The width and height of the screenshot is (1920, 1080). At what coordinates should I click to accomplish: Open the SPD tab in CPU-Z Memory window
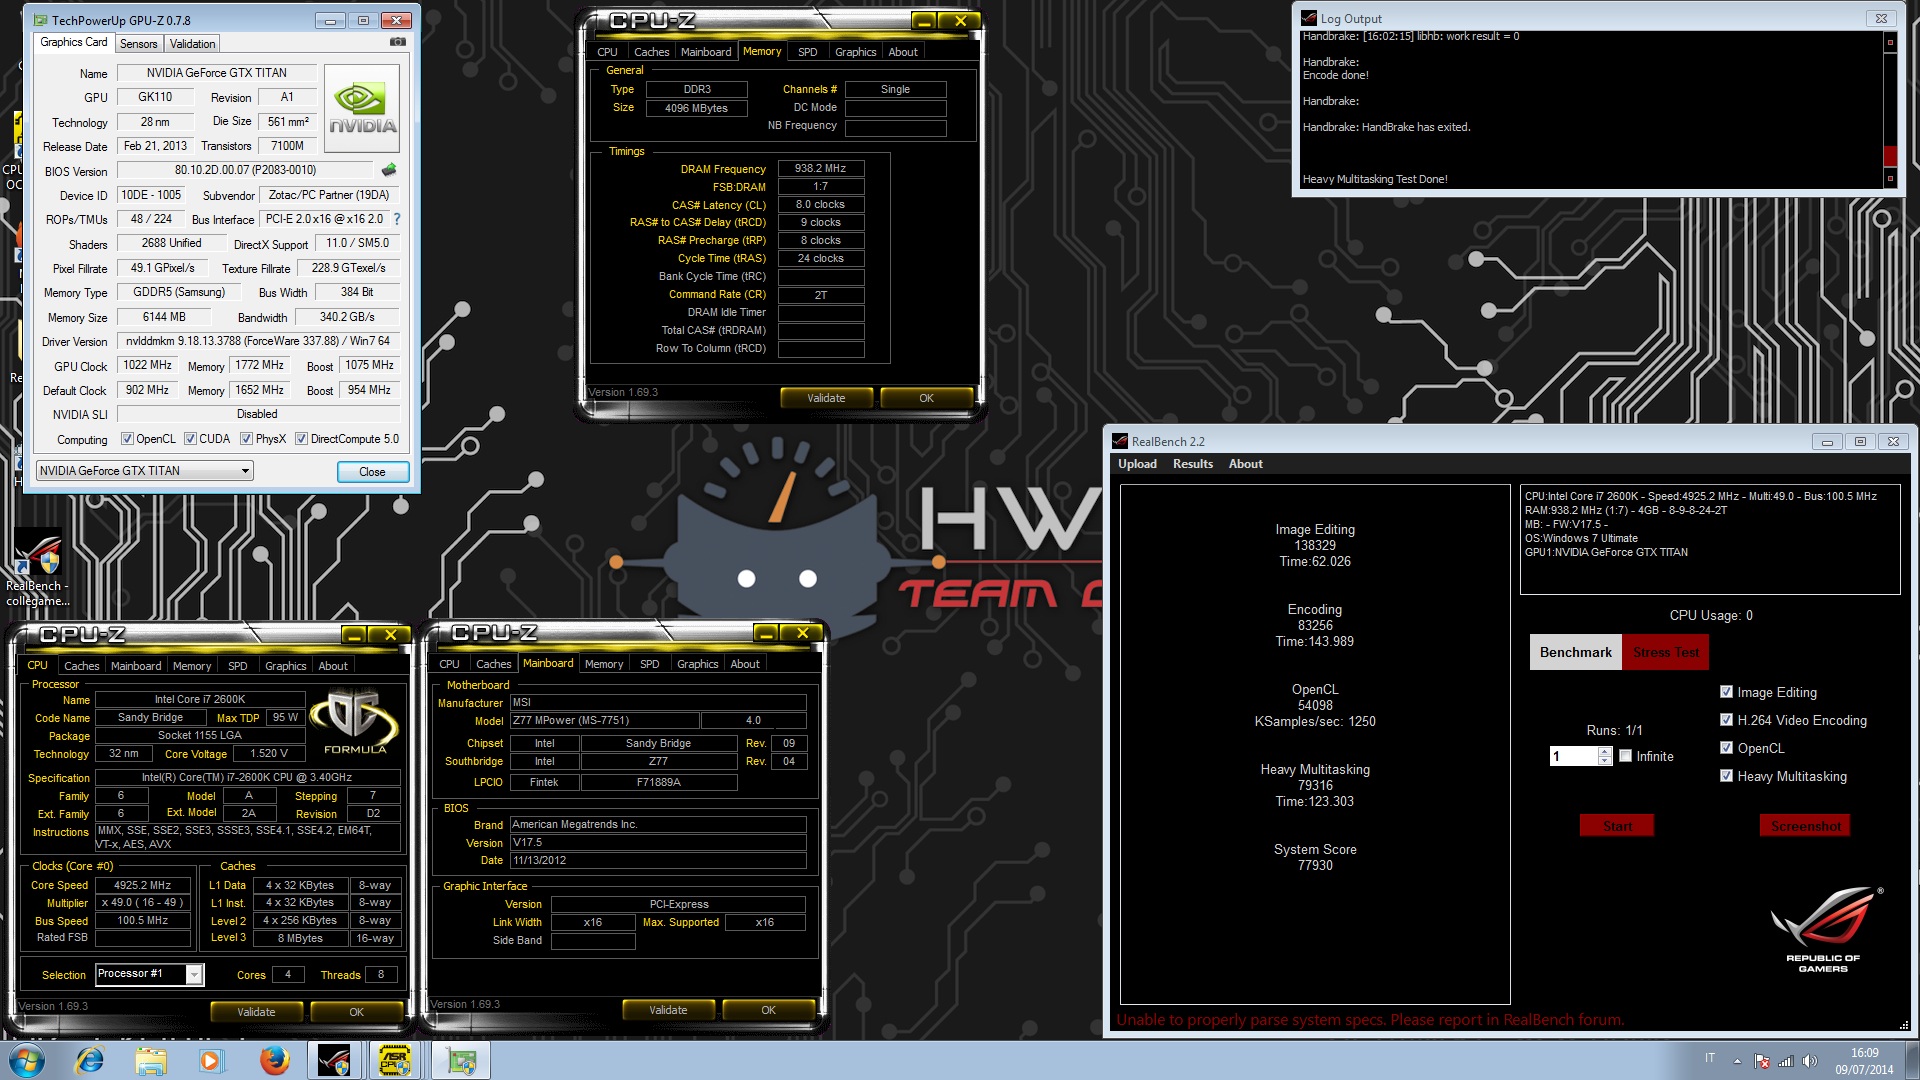coord(807,52)
